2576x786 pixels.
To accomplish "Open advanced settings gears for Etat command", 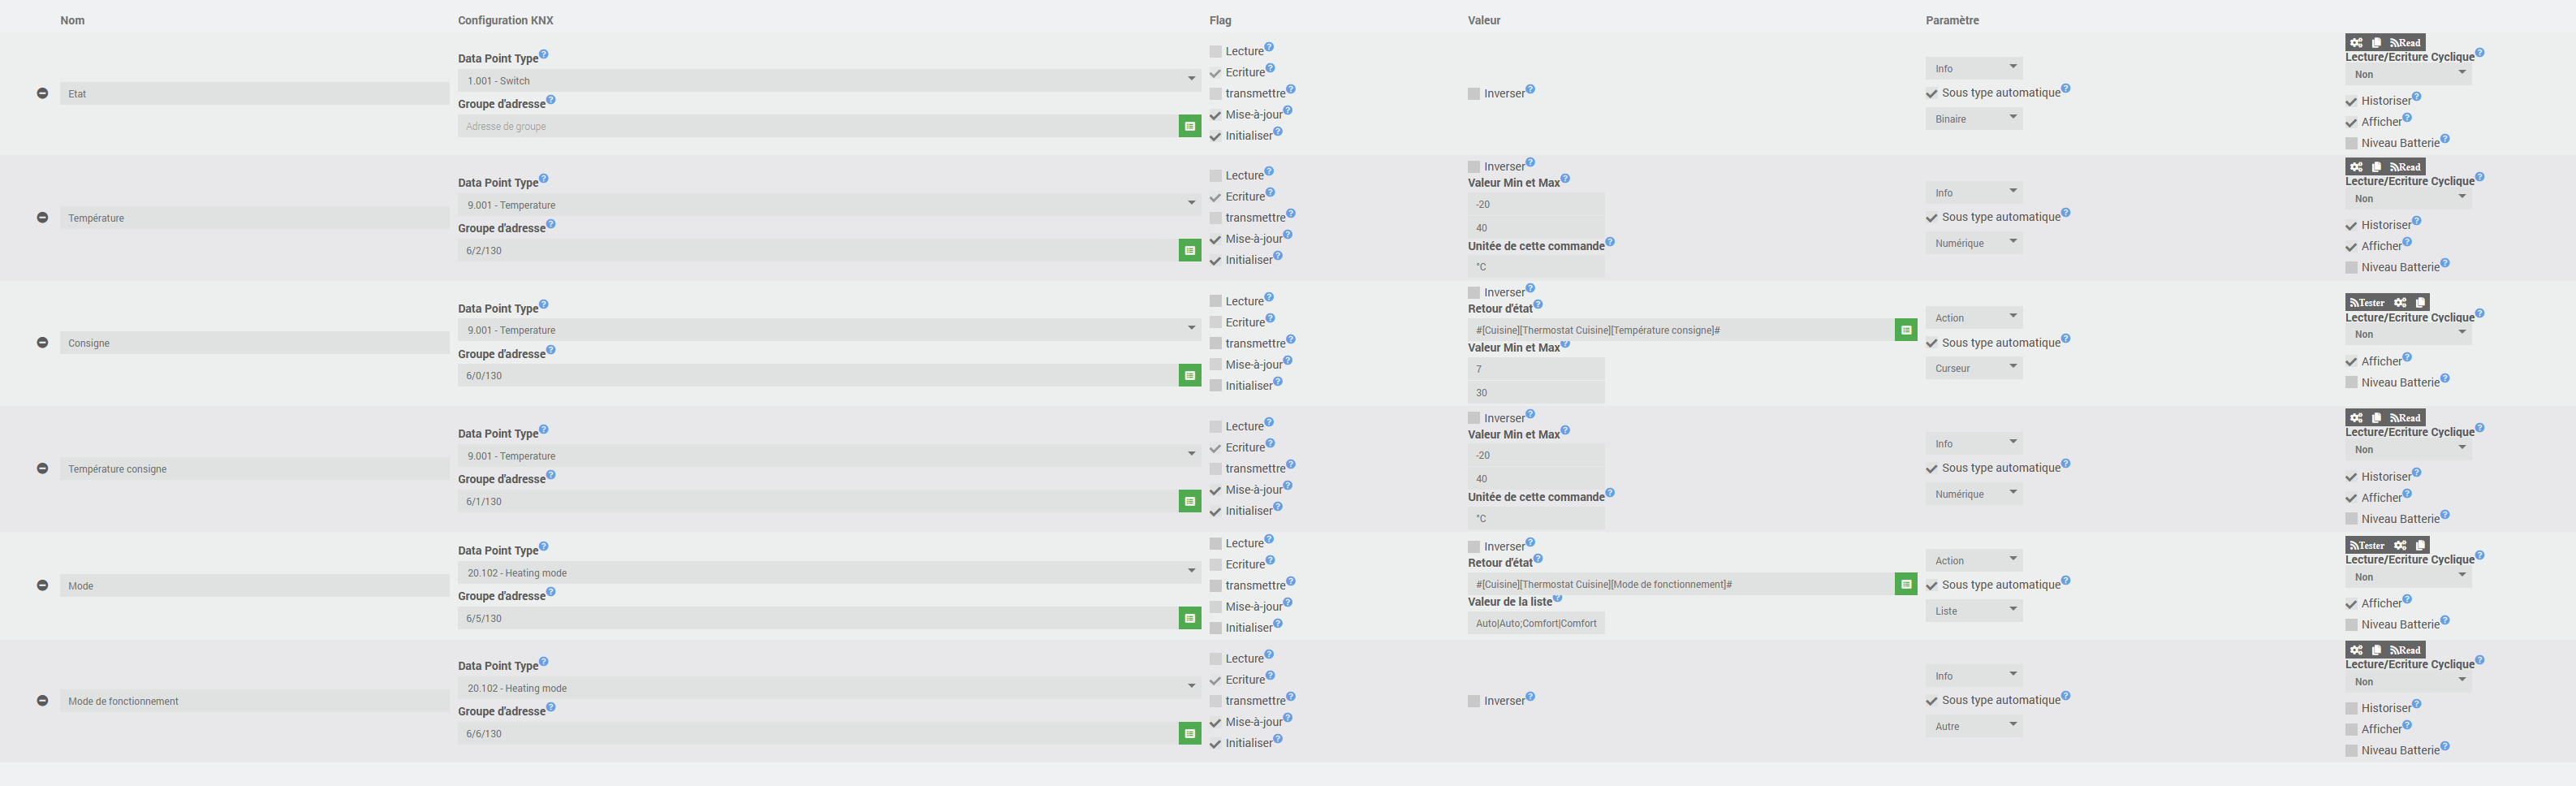I will tap(2356, 43).
